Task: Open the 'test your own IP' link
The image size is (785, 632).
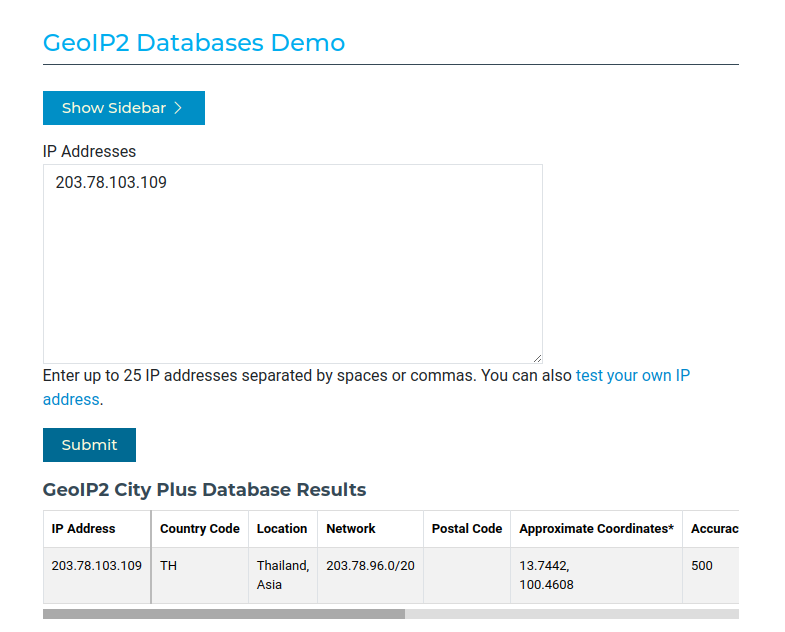Action: (632, 376)
